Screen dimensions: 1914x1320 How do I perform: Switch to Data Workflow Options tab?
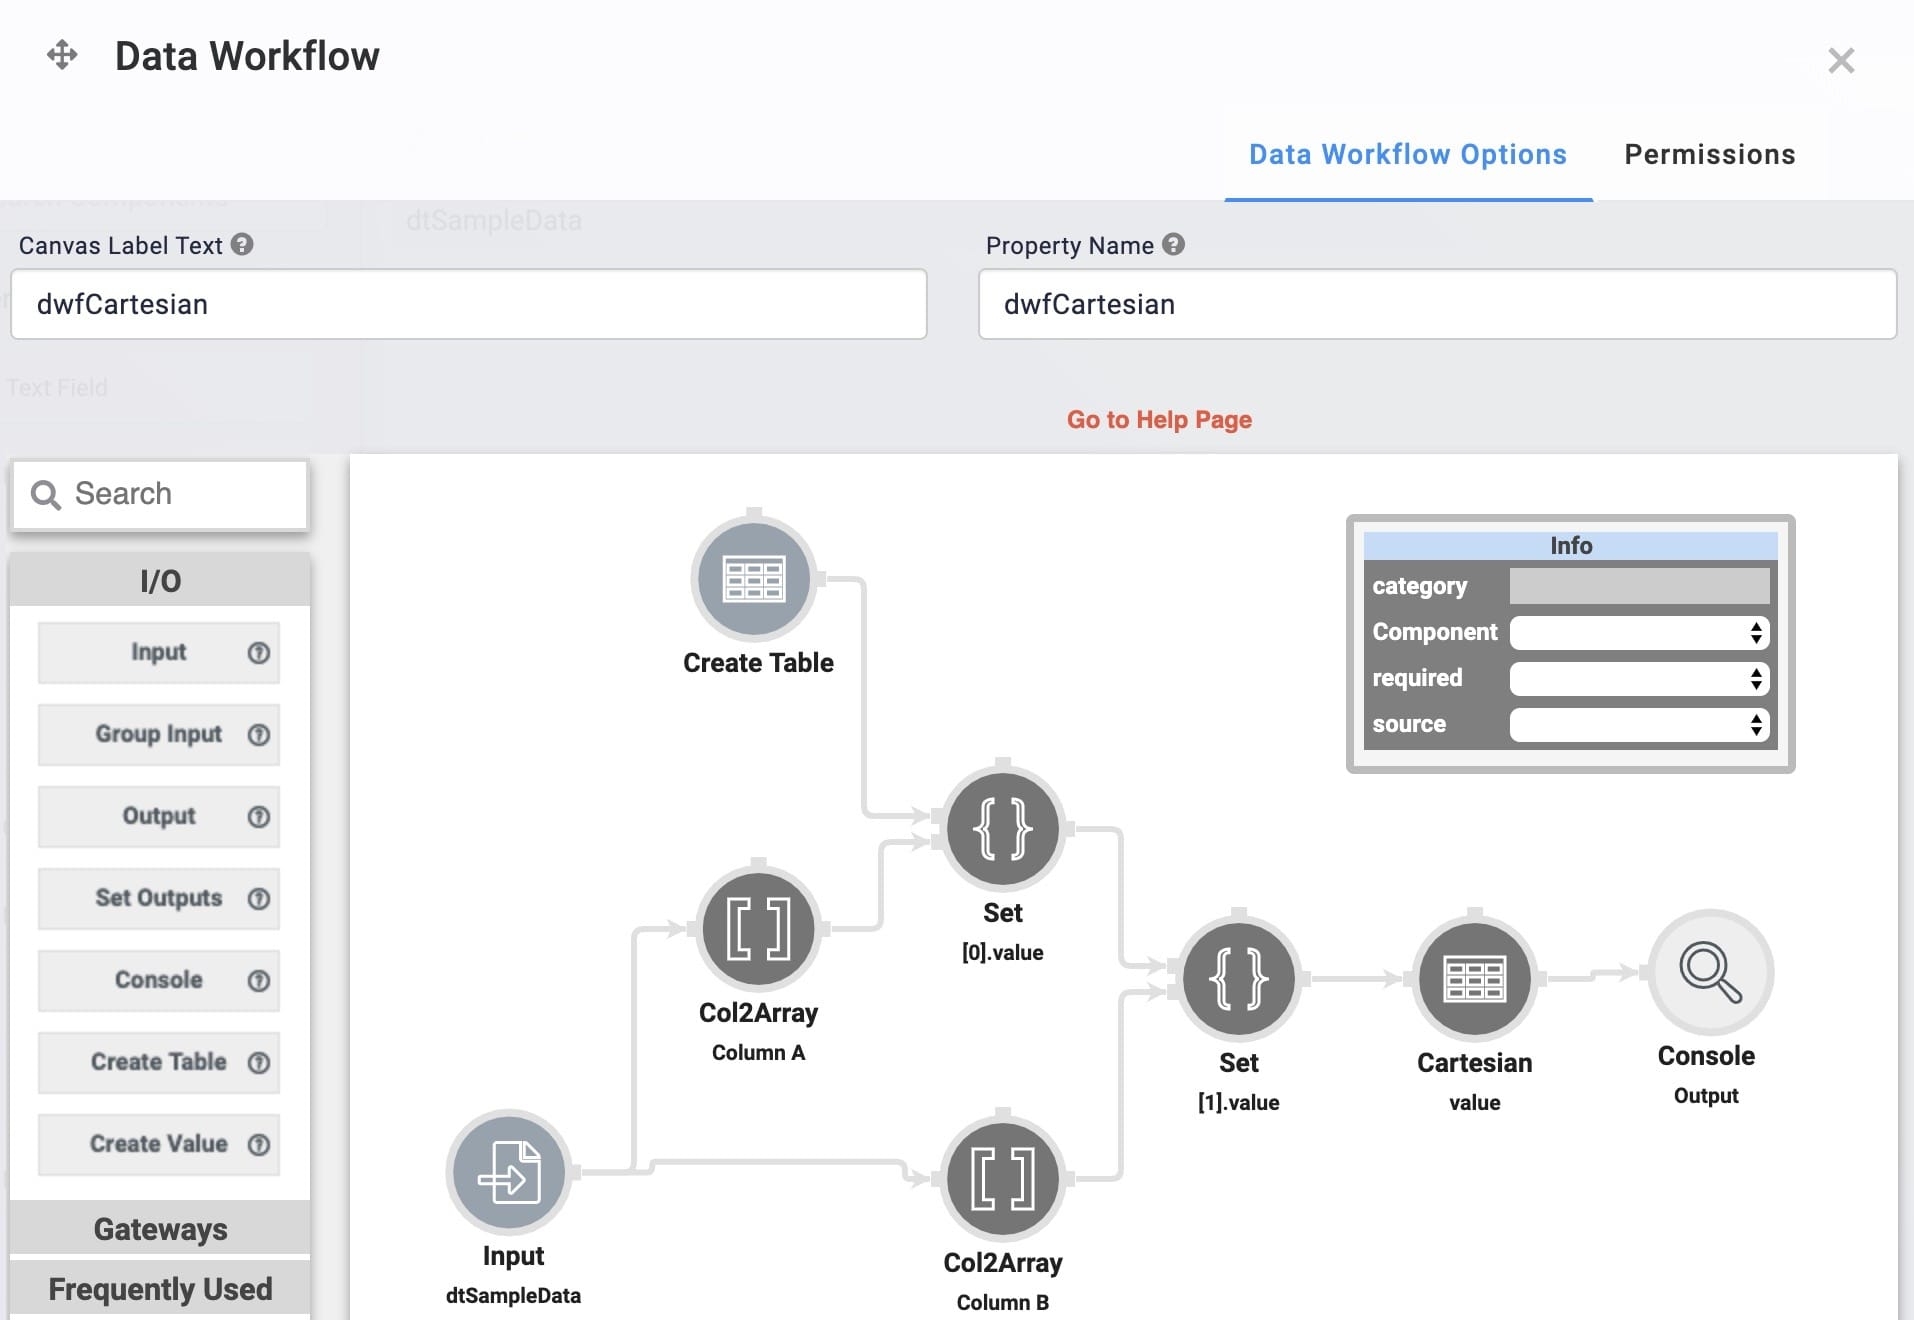coord(1408,155)
